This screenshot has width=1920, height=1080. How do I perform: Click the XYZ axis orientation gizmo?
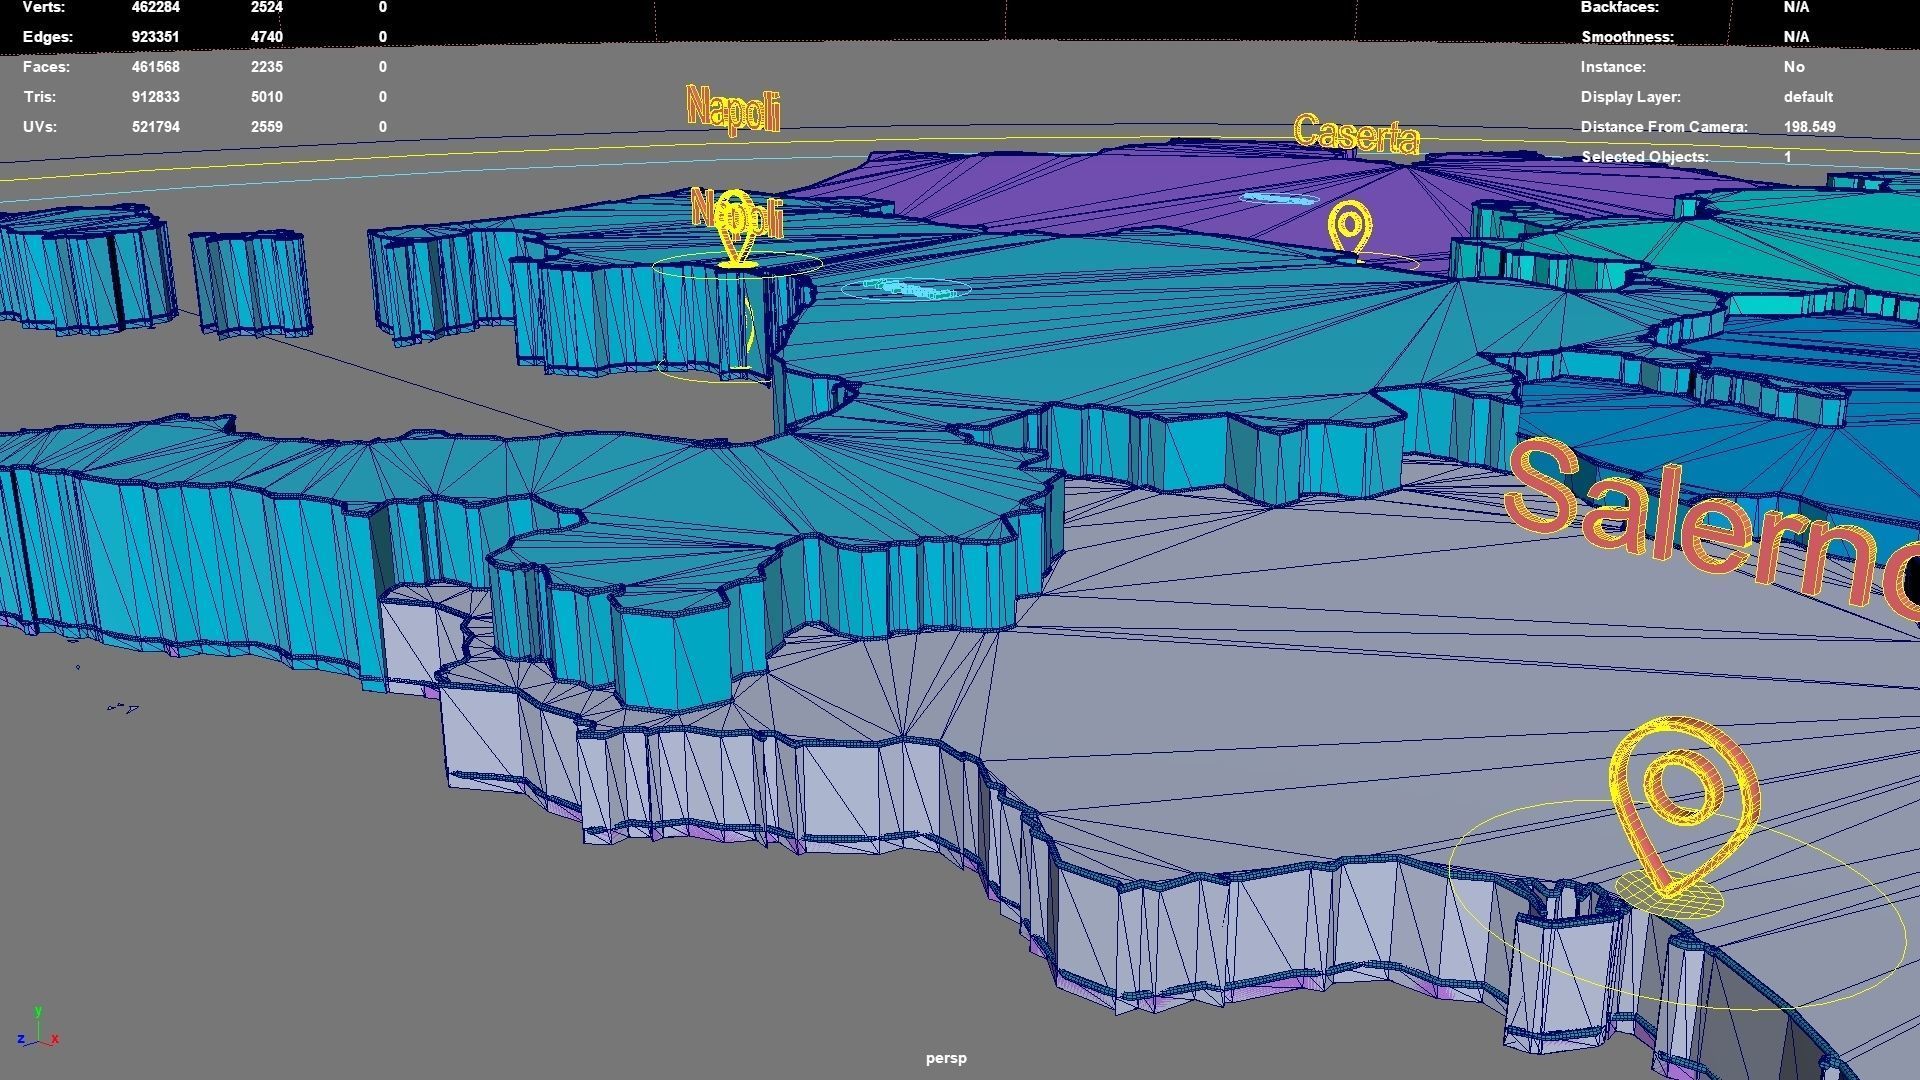click(x=38, y=1030)
